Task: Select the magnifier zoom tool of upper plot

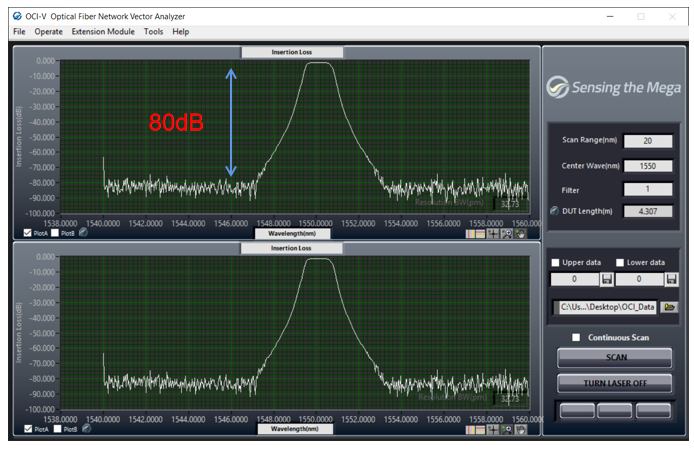Action: click(507, 234)
